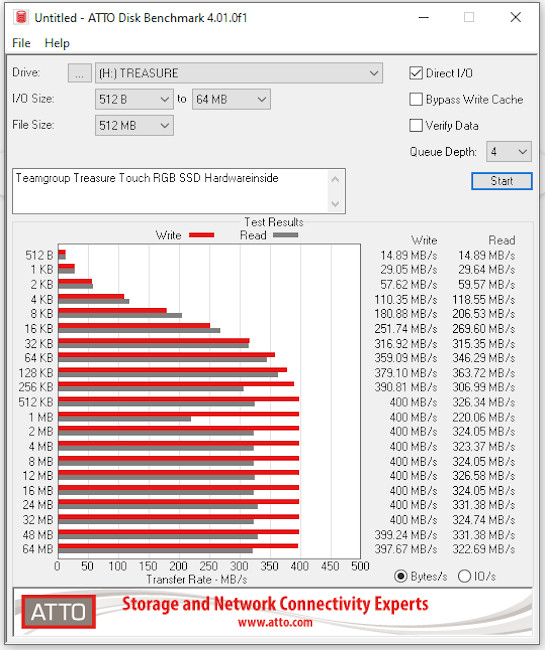Click the 390.81 MB/s write value
Image resolution: width=545 pixels, height=650 pixels.
point(406,387)
